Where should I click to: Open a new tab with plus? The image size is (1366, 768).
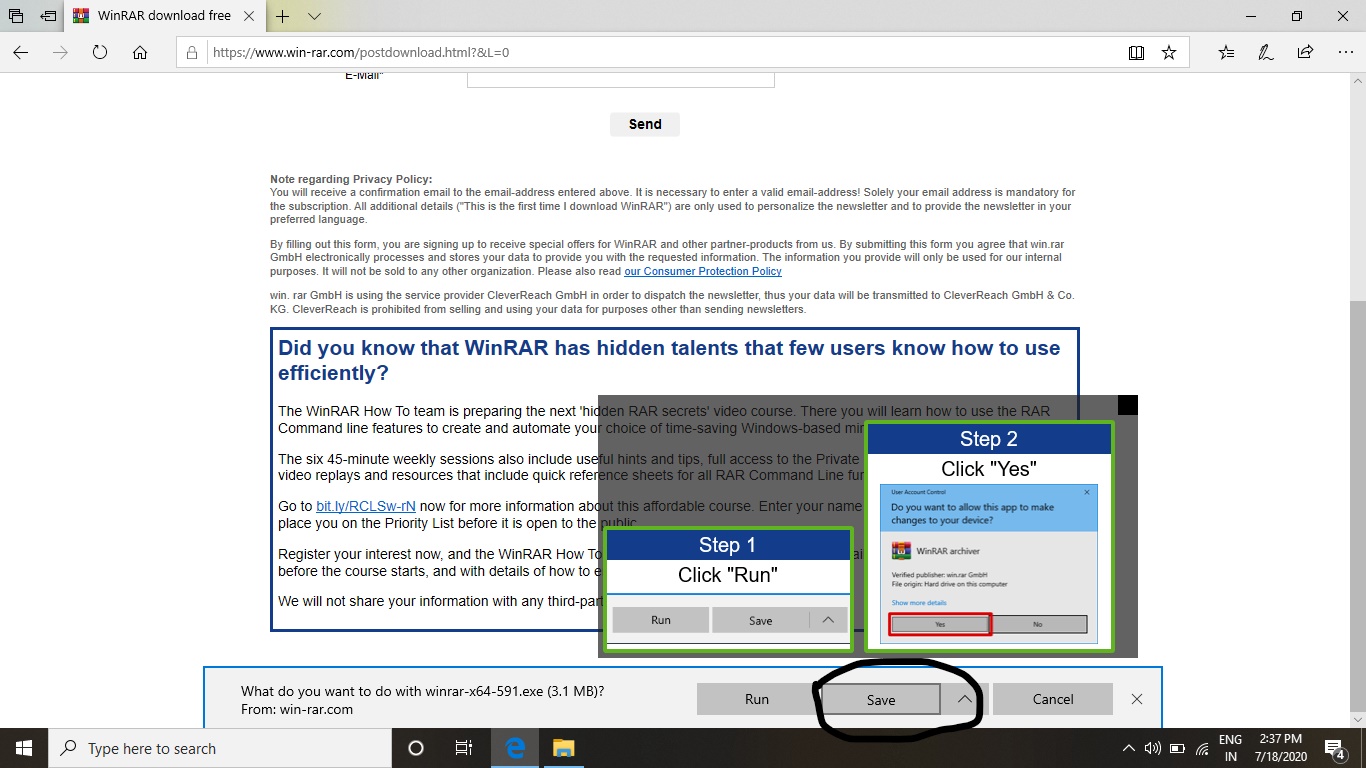point(283,16)
